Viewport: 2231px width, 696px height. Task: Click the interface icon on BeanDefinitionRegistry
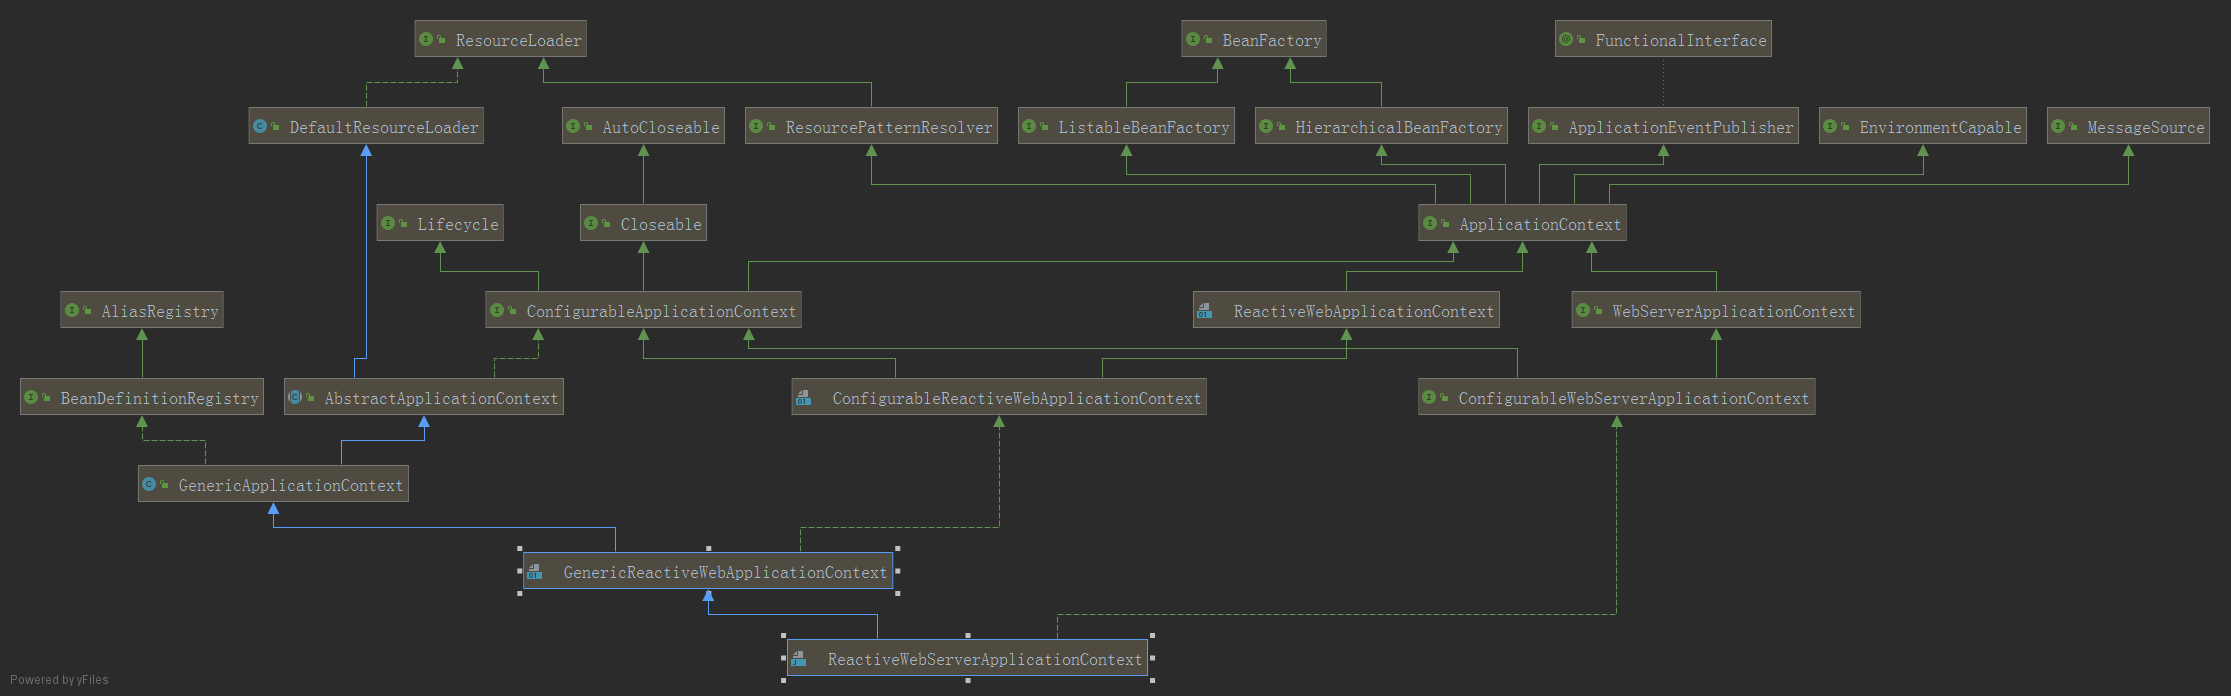pyautogui.click(x=31, y=397)
